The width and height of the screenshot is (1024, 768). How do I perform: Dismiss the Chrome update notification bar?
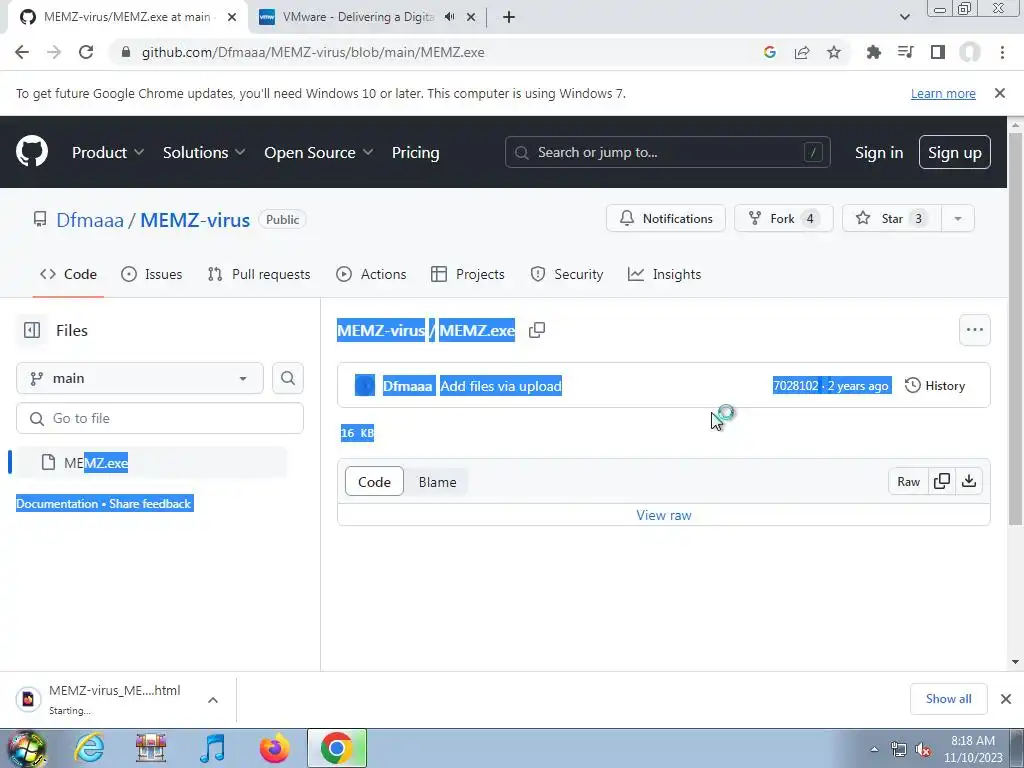(1000, 93)
